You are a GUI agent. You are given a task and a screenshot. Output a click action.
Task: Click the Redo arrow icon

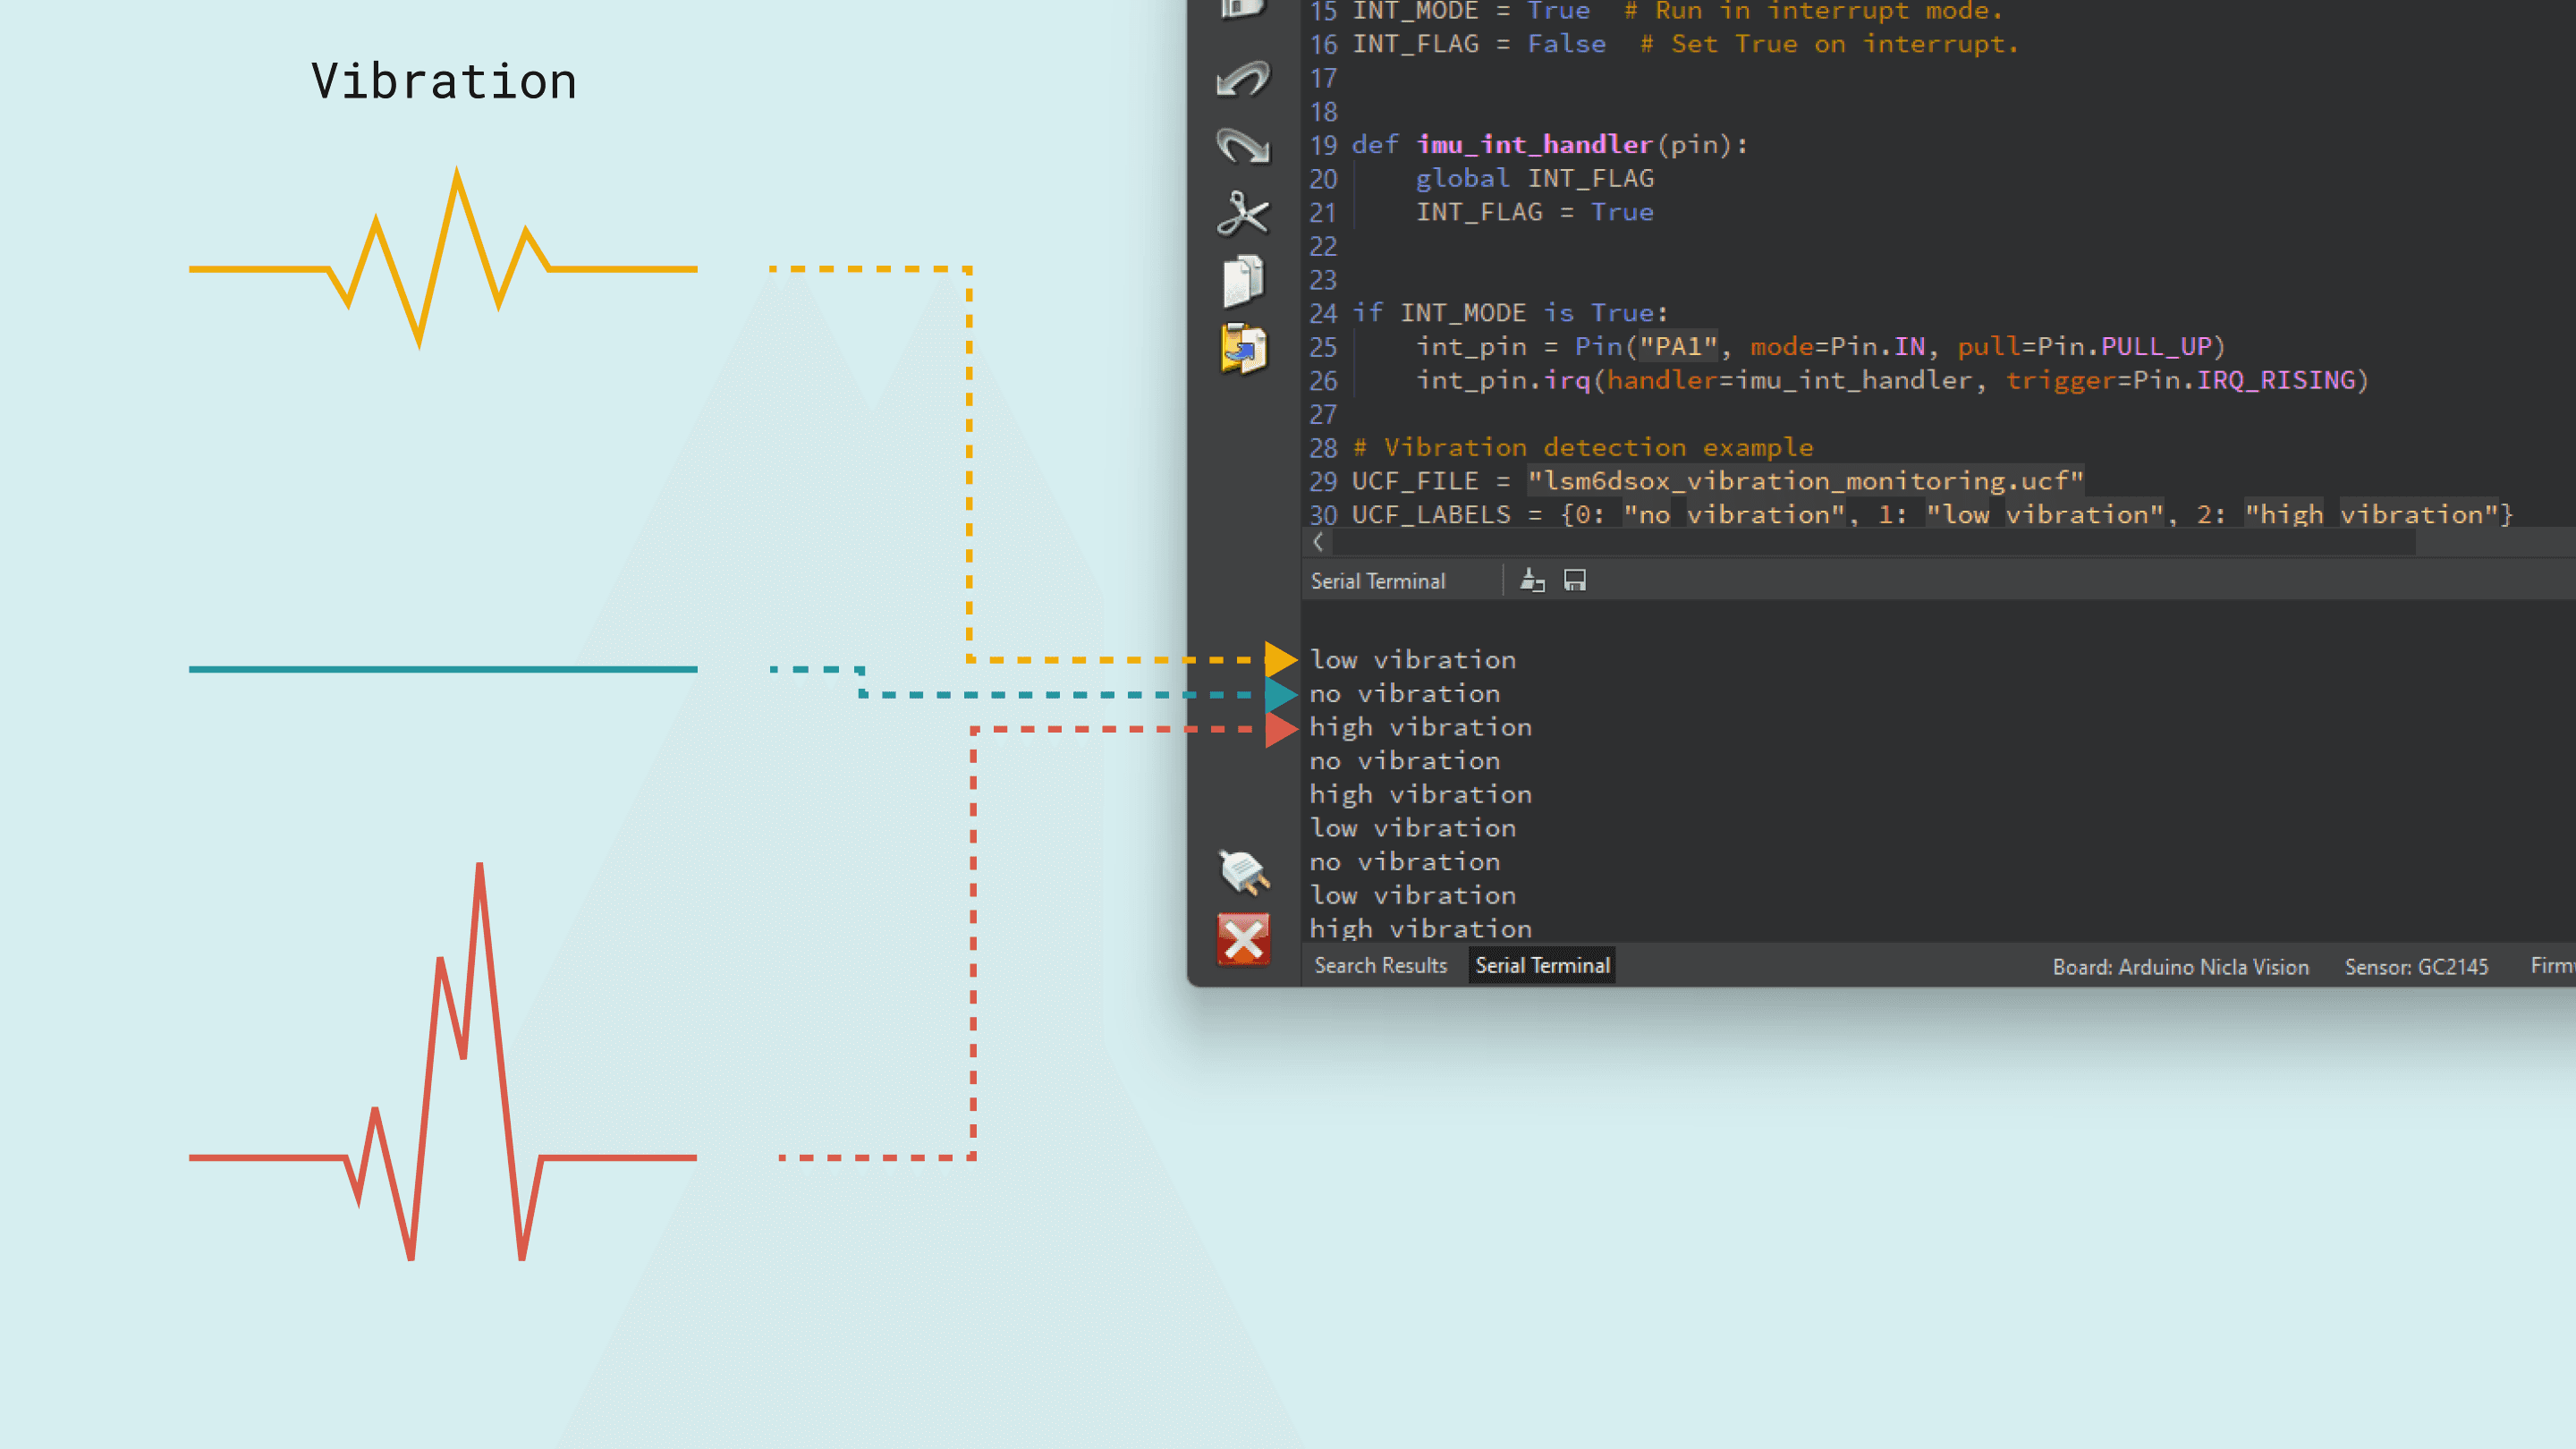pyautogui.click(x=1243, y=146)
